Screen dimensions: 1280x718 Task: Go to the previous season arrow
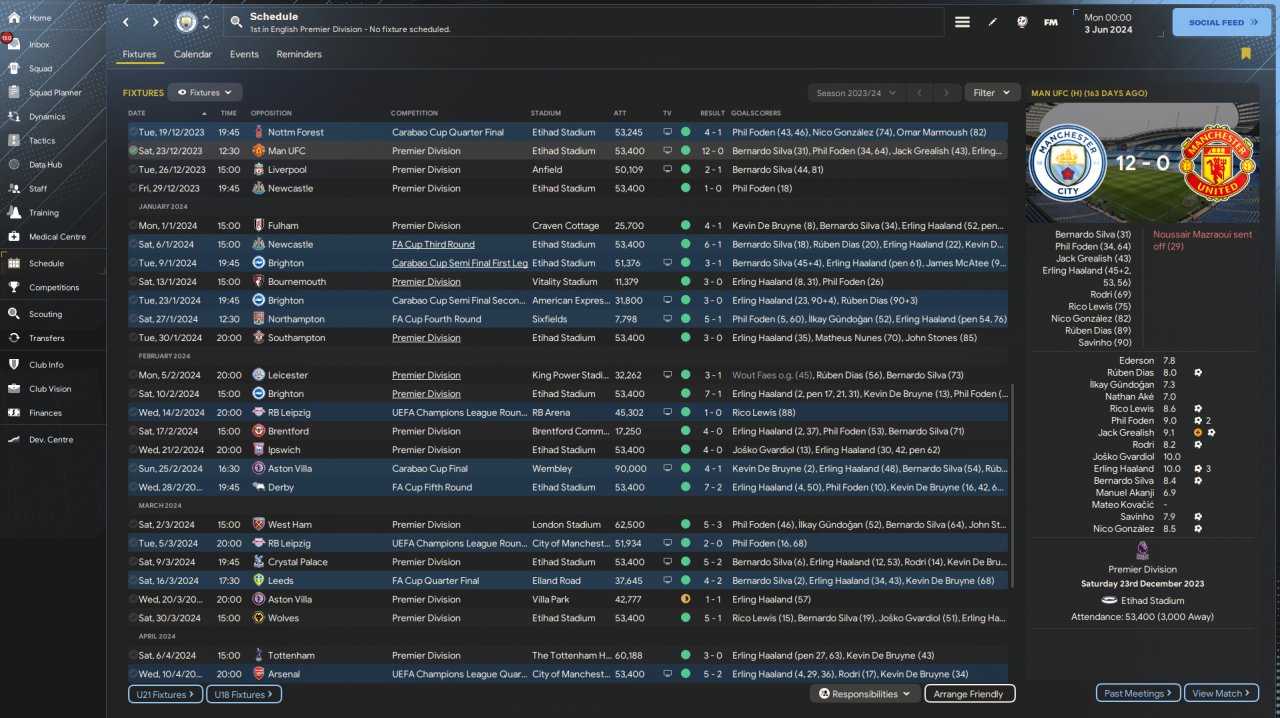point(919,92)
